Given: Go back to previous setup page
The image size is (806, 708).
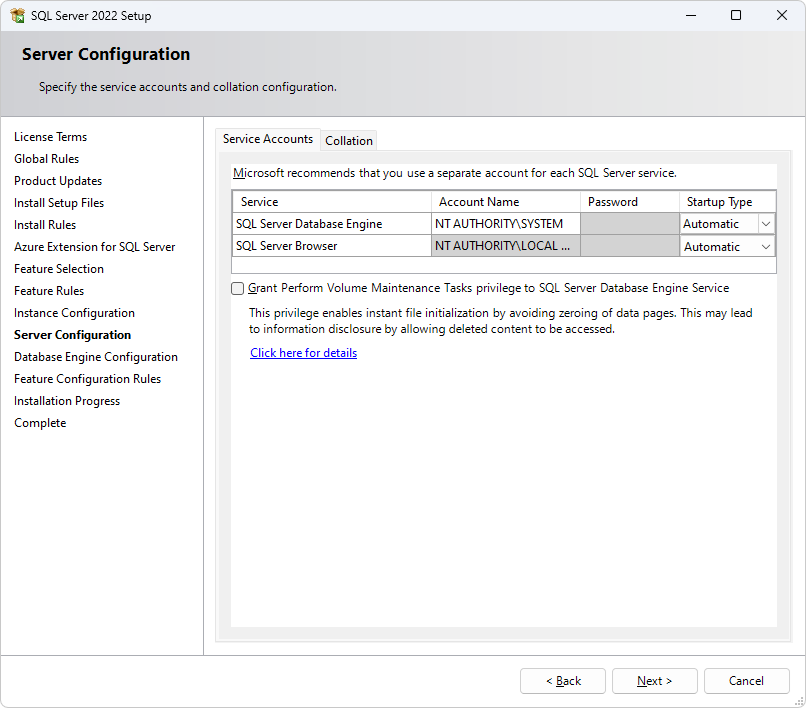Looking at the screenshot, I should [x=563, y=681].
